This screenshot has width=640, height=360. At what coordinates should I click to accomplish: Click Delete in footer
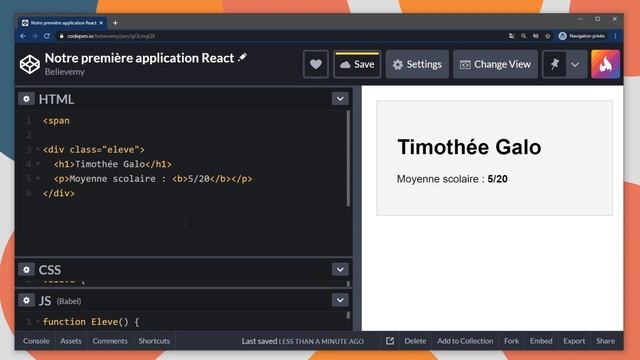[415, 341]
